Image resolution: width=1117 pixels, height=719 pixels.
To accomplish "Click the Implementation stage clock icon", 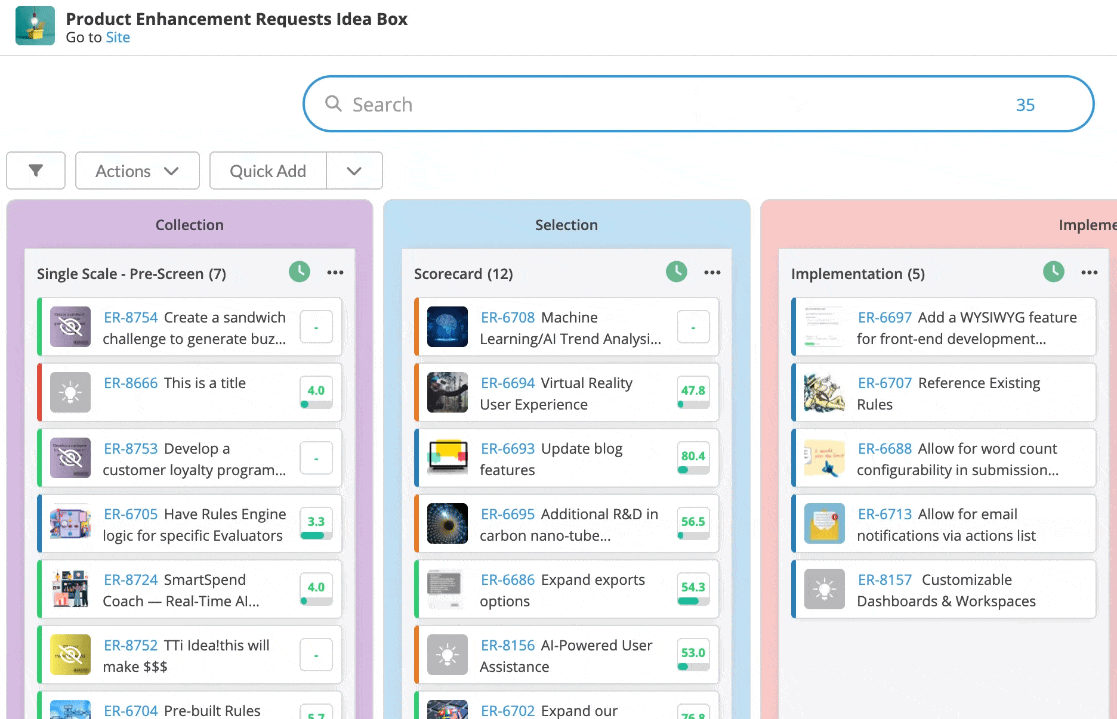I will click(x=1054, y=271).
